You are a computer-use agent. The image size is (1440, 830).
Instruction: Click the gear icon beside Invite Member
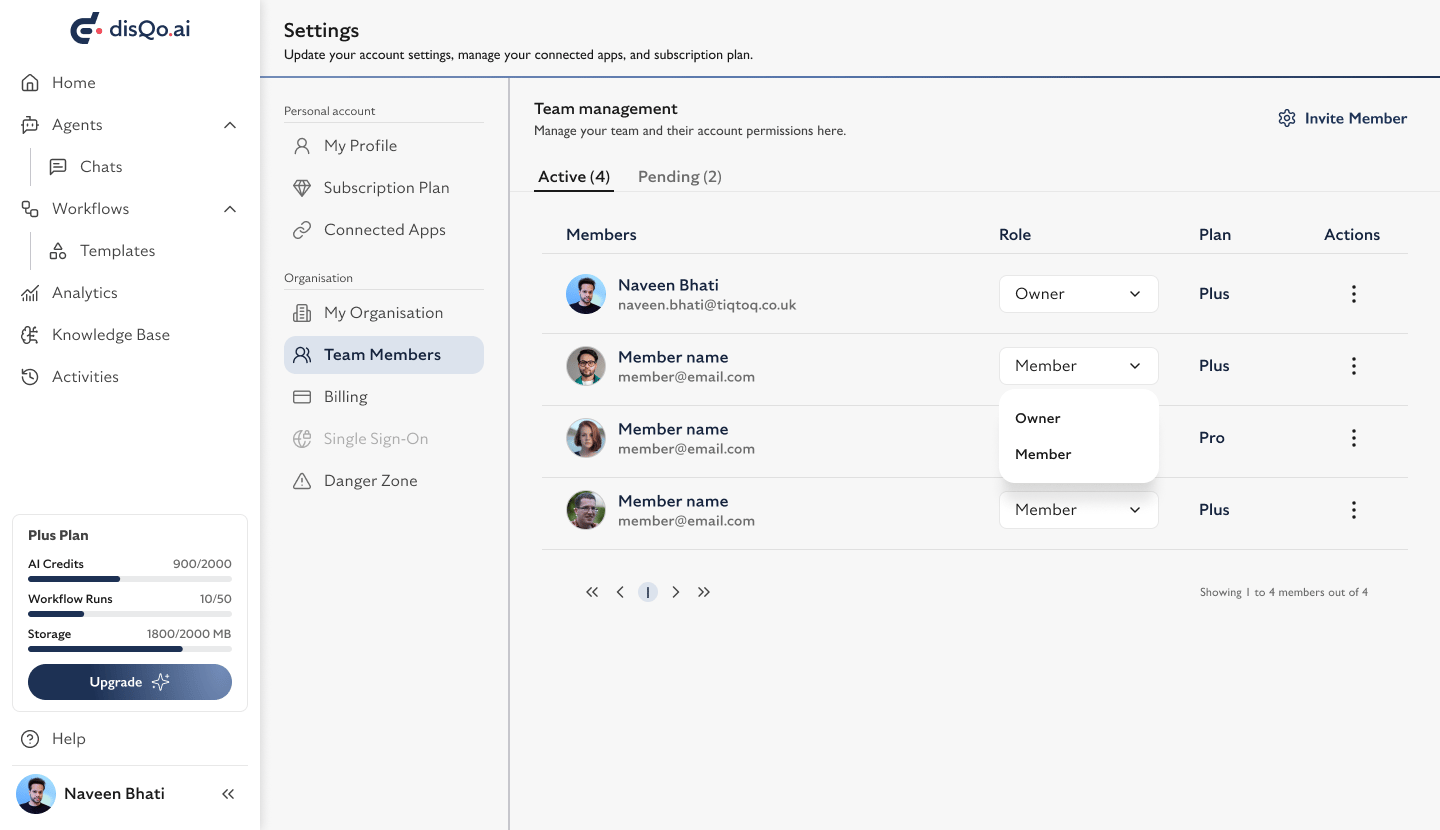point(1287,118)
